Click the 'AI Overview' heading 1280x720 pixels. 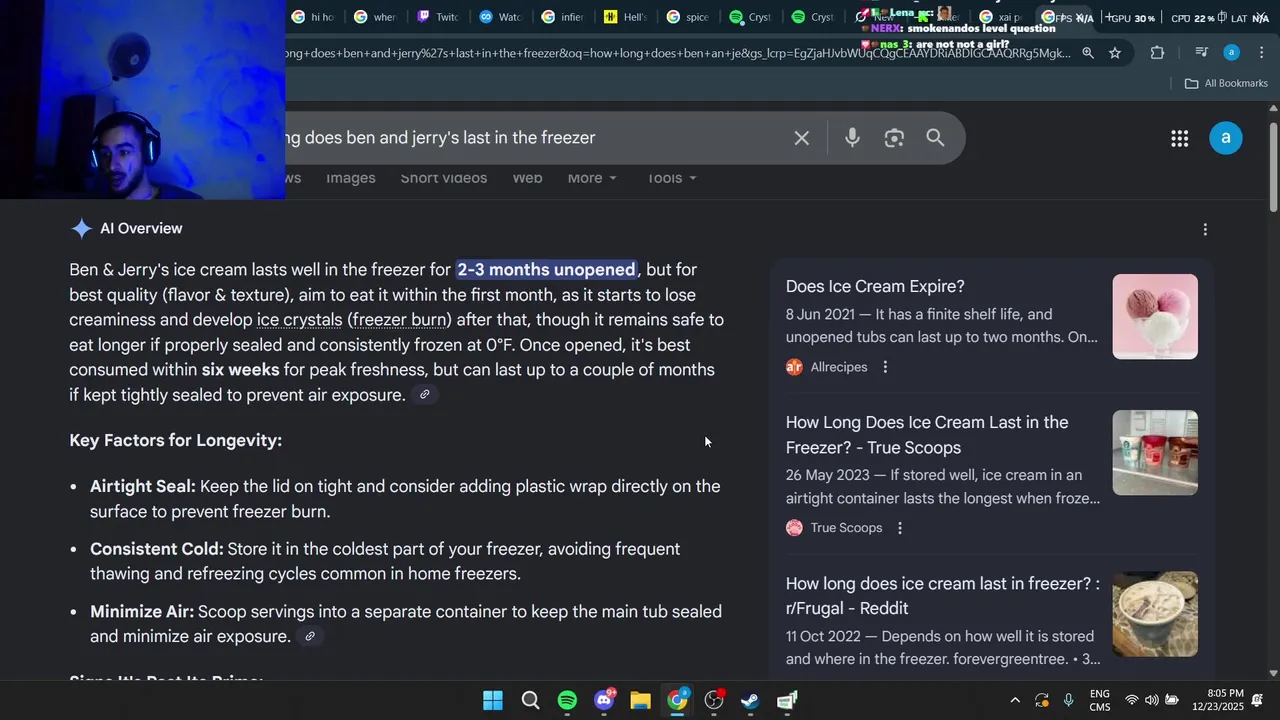pos(141,229)
